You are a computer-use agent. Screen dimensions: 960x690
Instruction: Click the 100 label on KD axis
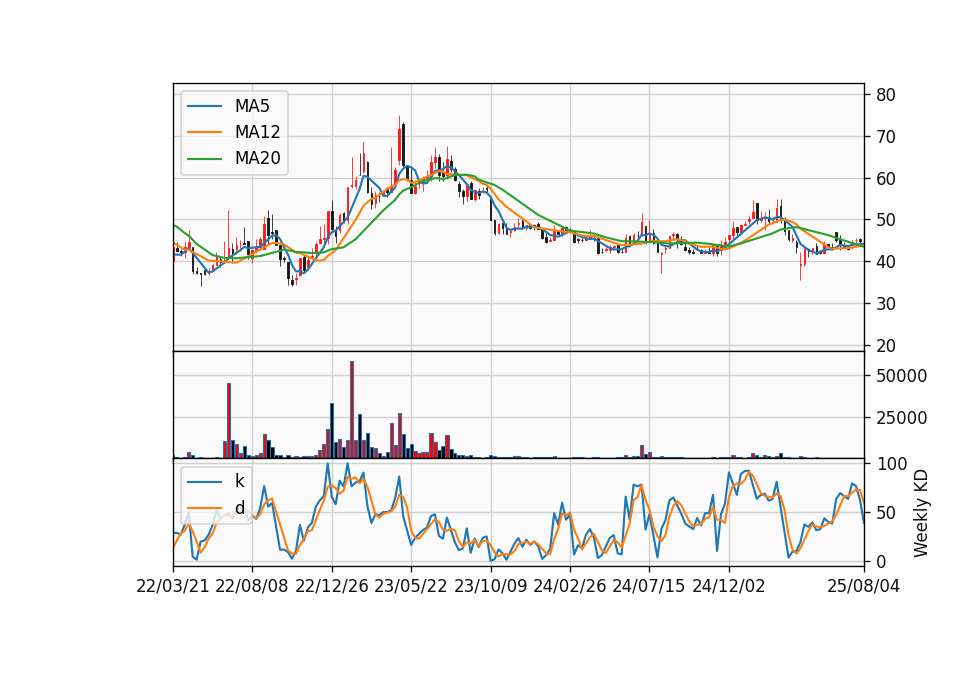891,464
